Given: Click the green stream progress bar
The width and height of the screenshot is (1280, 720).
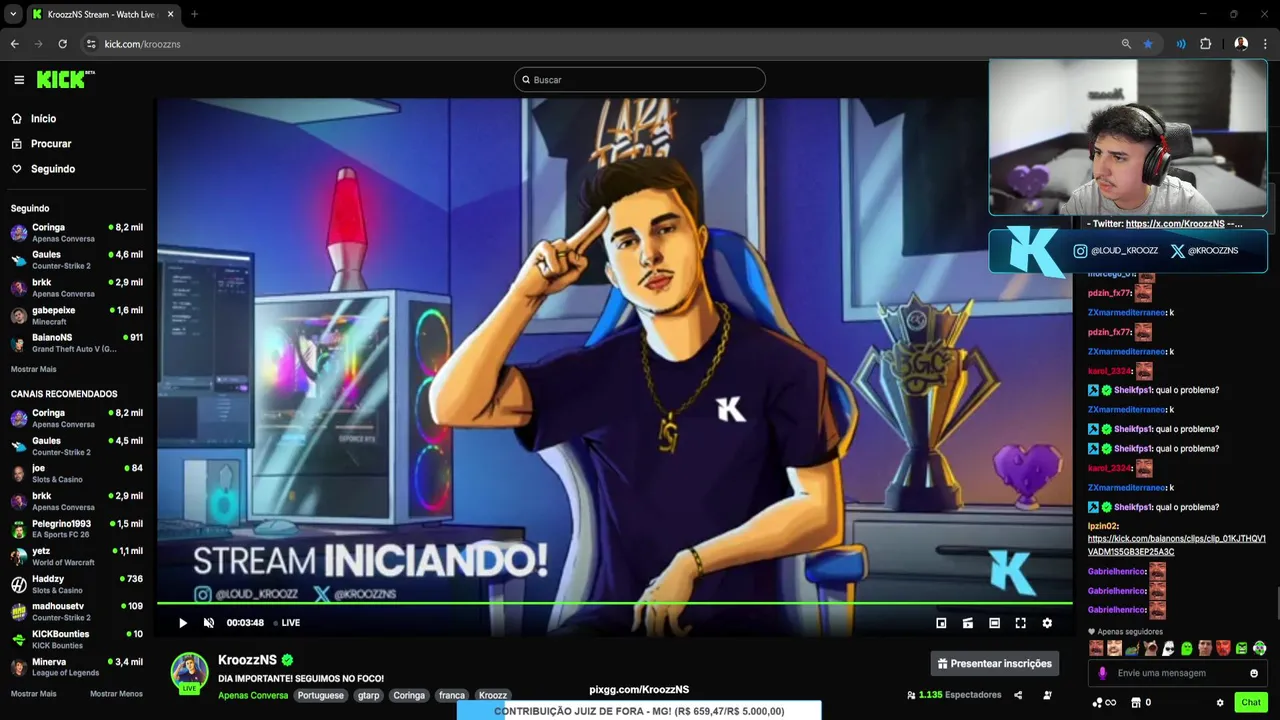Looking at the screenshot, I should [614, 603].
